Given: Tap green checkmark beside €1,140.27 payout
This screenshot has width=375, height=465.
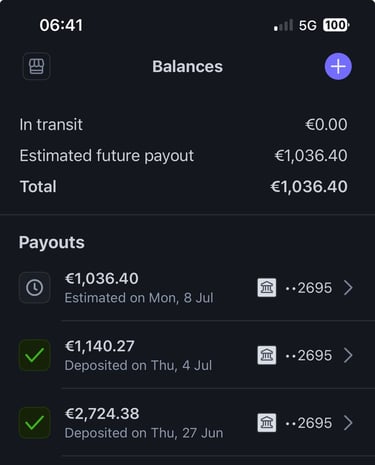Looking at the screenshot, I should tap(35, 355).
